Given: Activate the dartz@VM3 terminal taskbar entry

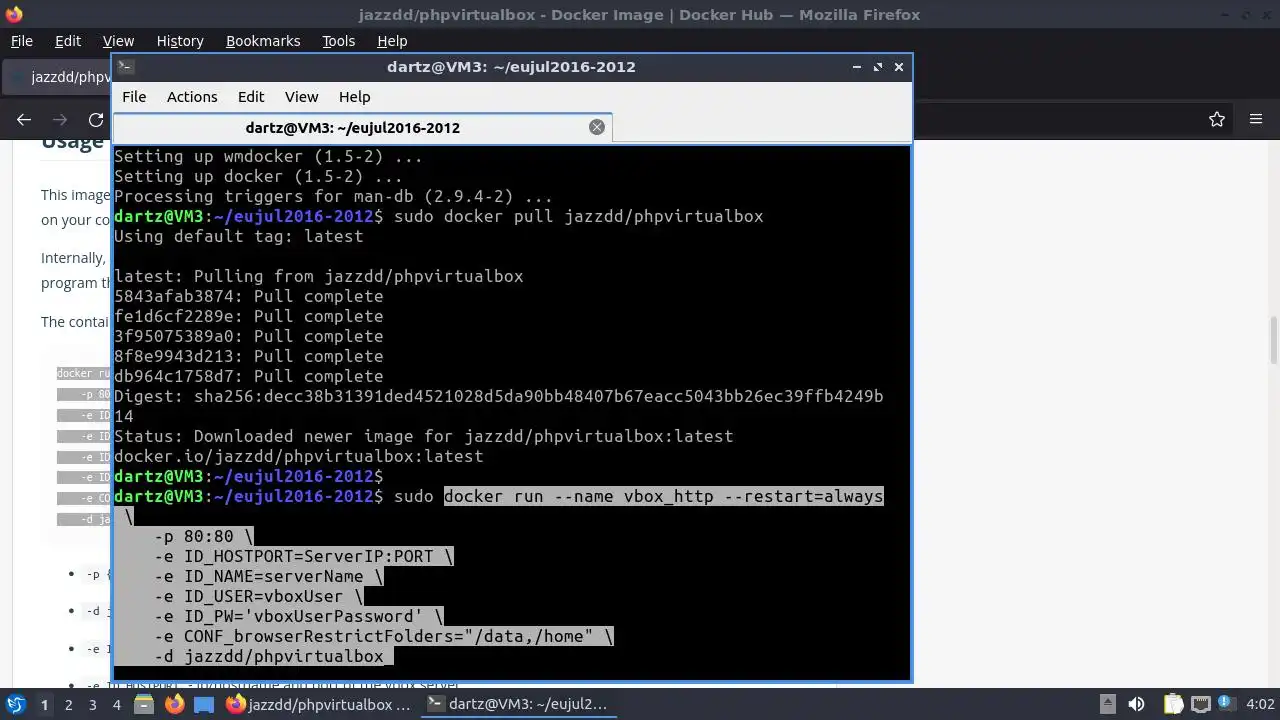Looking at the screenshot, I should click(519, 704).
